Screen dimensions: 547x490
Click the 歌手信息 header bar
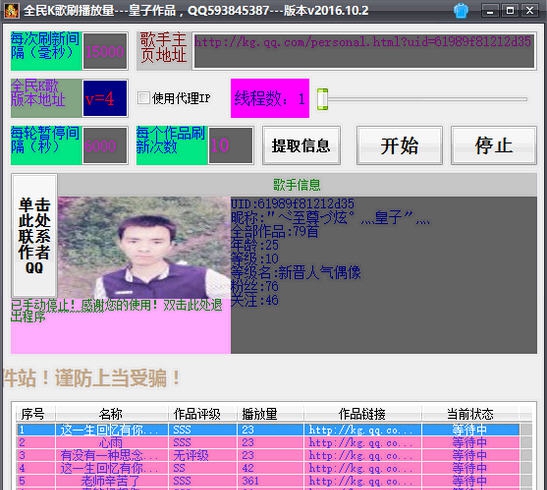pos(297,185)
